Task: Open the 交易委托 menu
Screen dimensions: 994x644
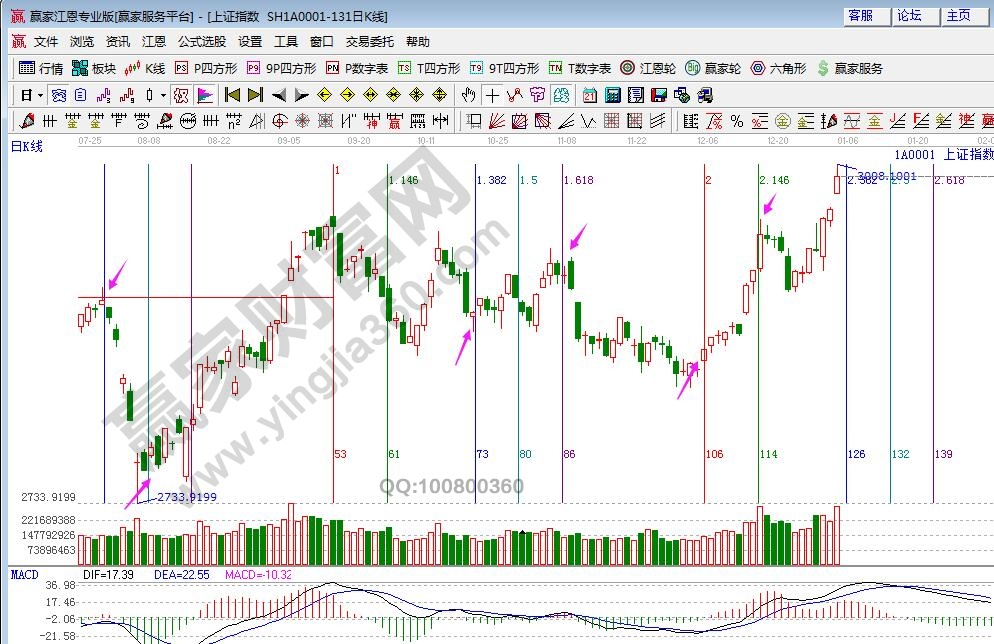Action: 370,42
